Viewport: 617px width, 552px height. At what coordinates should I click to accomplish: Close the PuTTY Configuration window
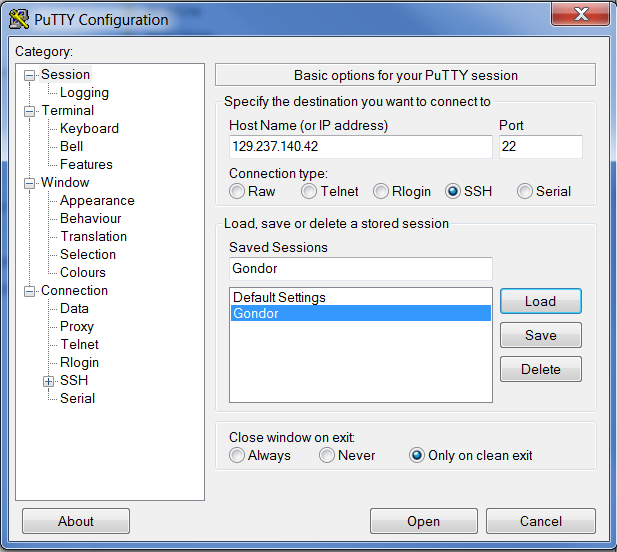click(x=580, y=16)
